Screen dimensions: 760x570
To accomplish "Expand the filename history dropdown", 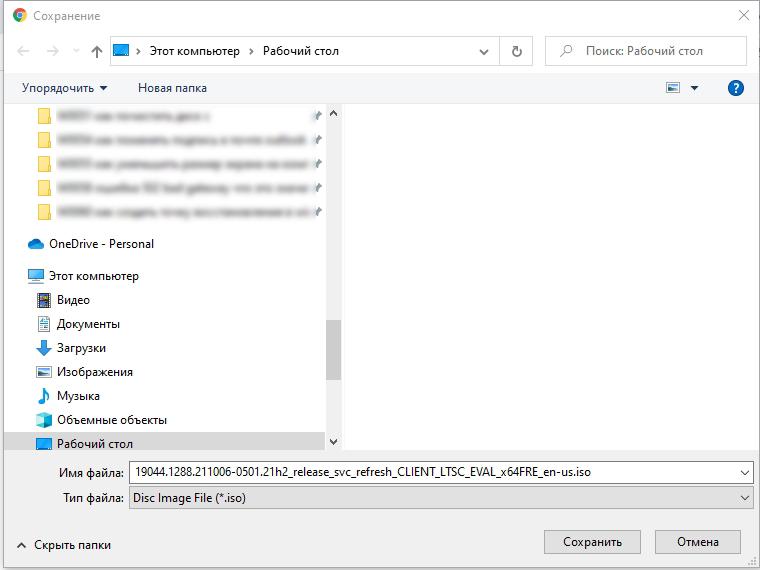I will point(745,473).
